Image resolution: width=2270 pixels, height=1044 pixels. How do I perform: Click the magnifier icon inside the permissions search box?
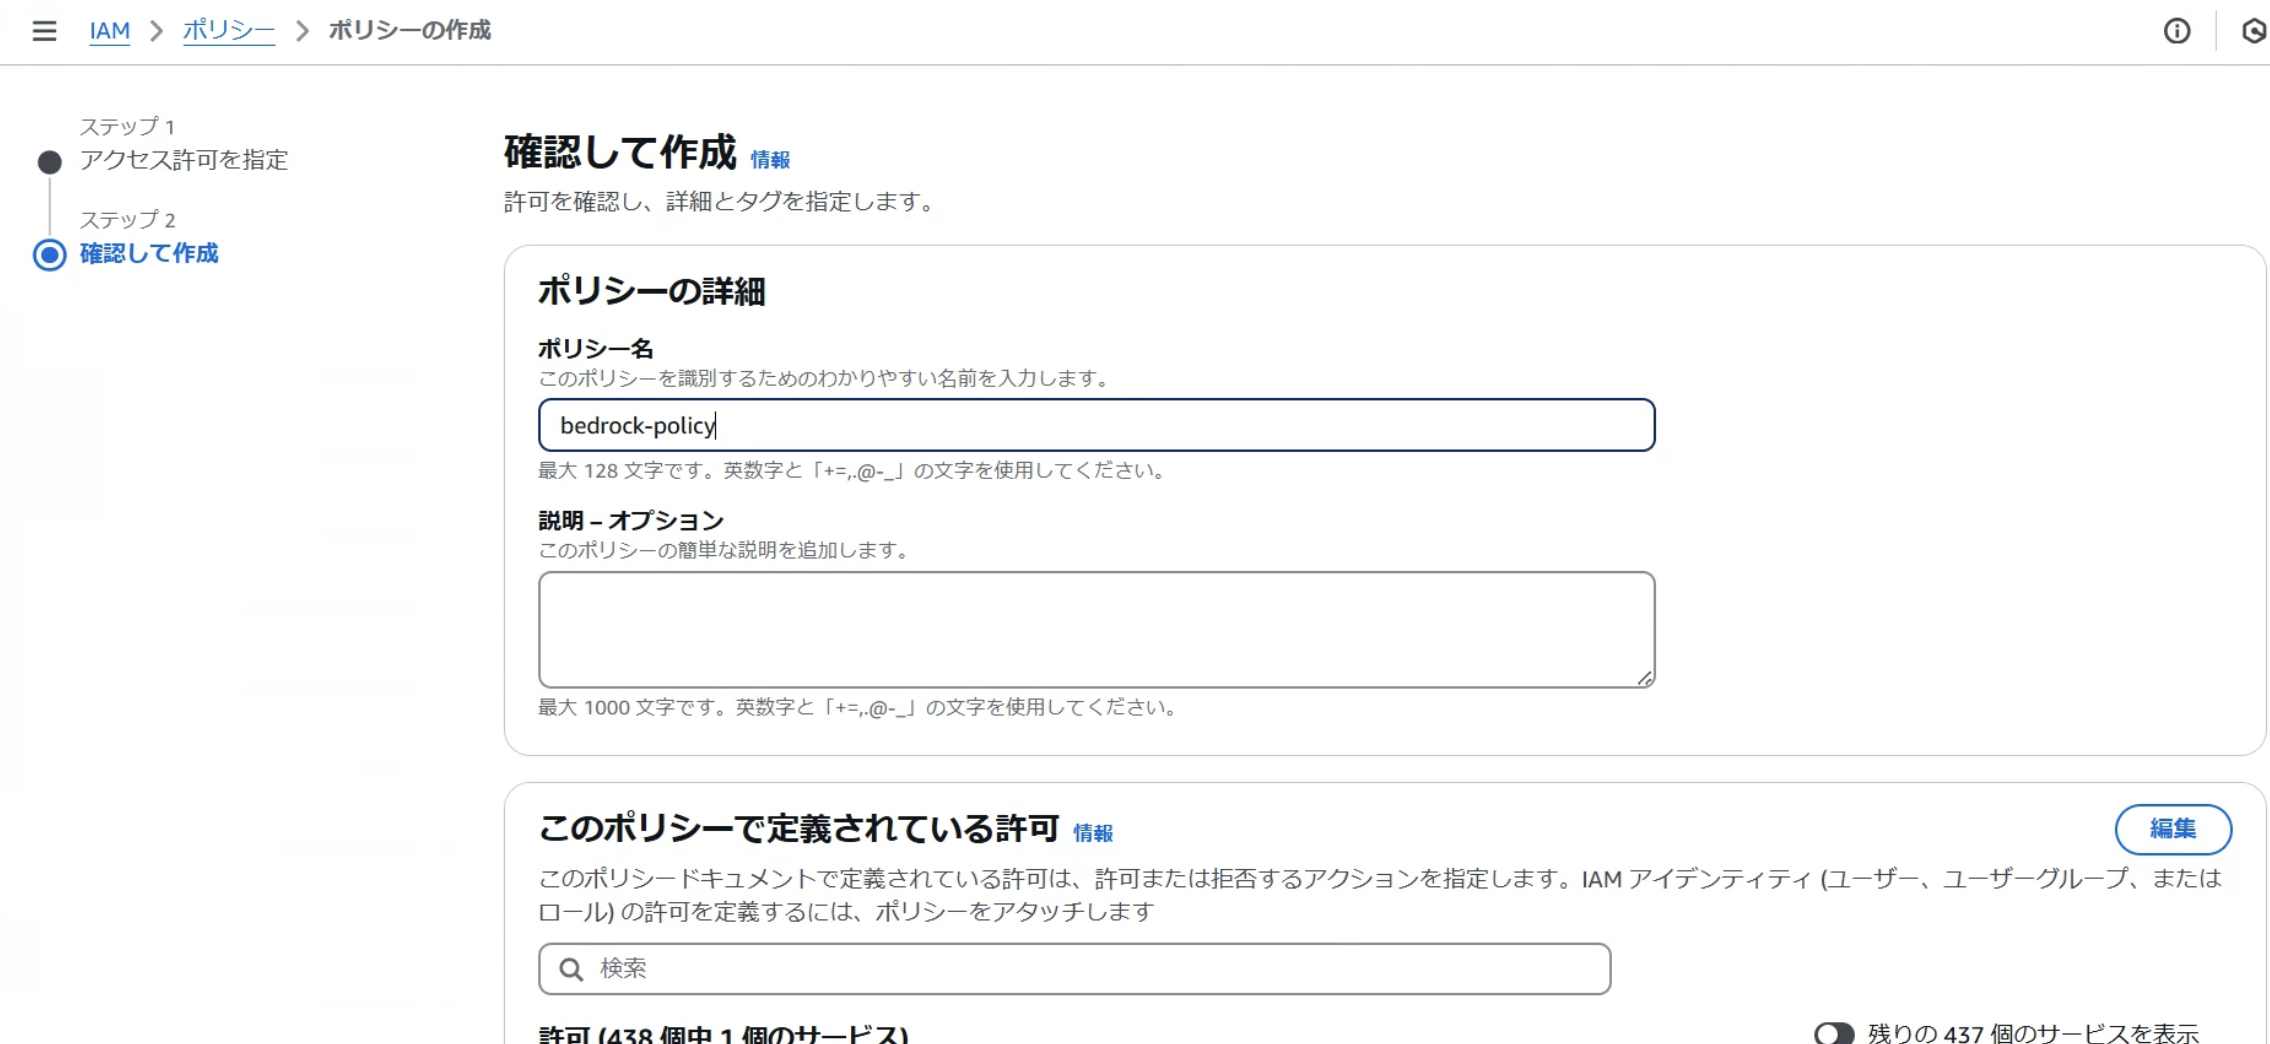[x=570, y=968]
